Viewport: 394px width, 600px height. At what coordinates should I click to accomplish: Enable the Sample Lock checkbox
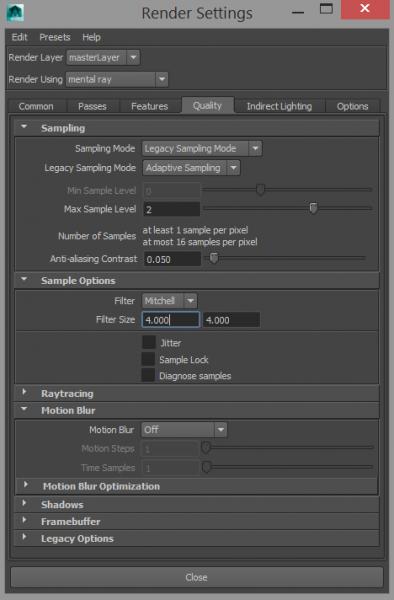pyautogui.click(x=148, y=359)
